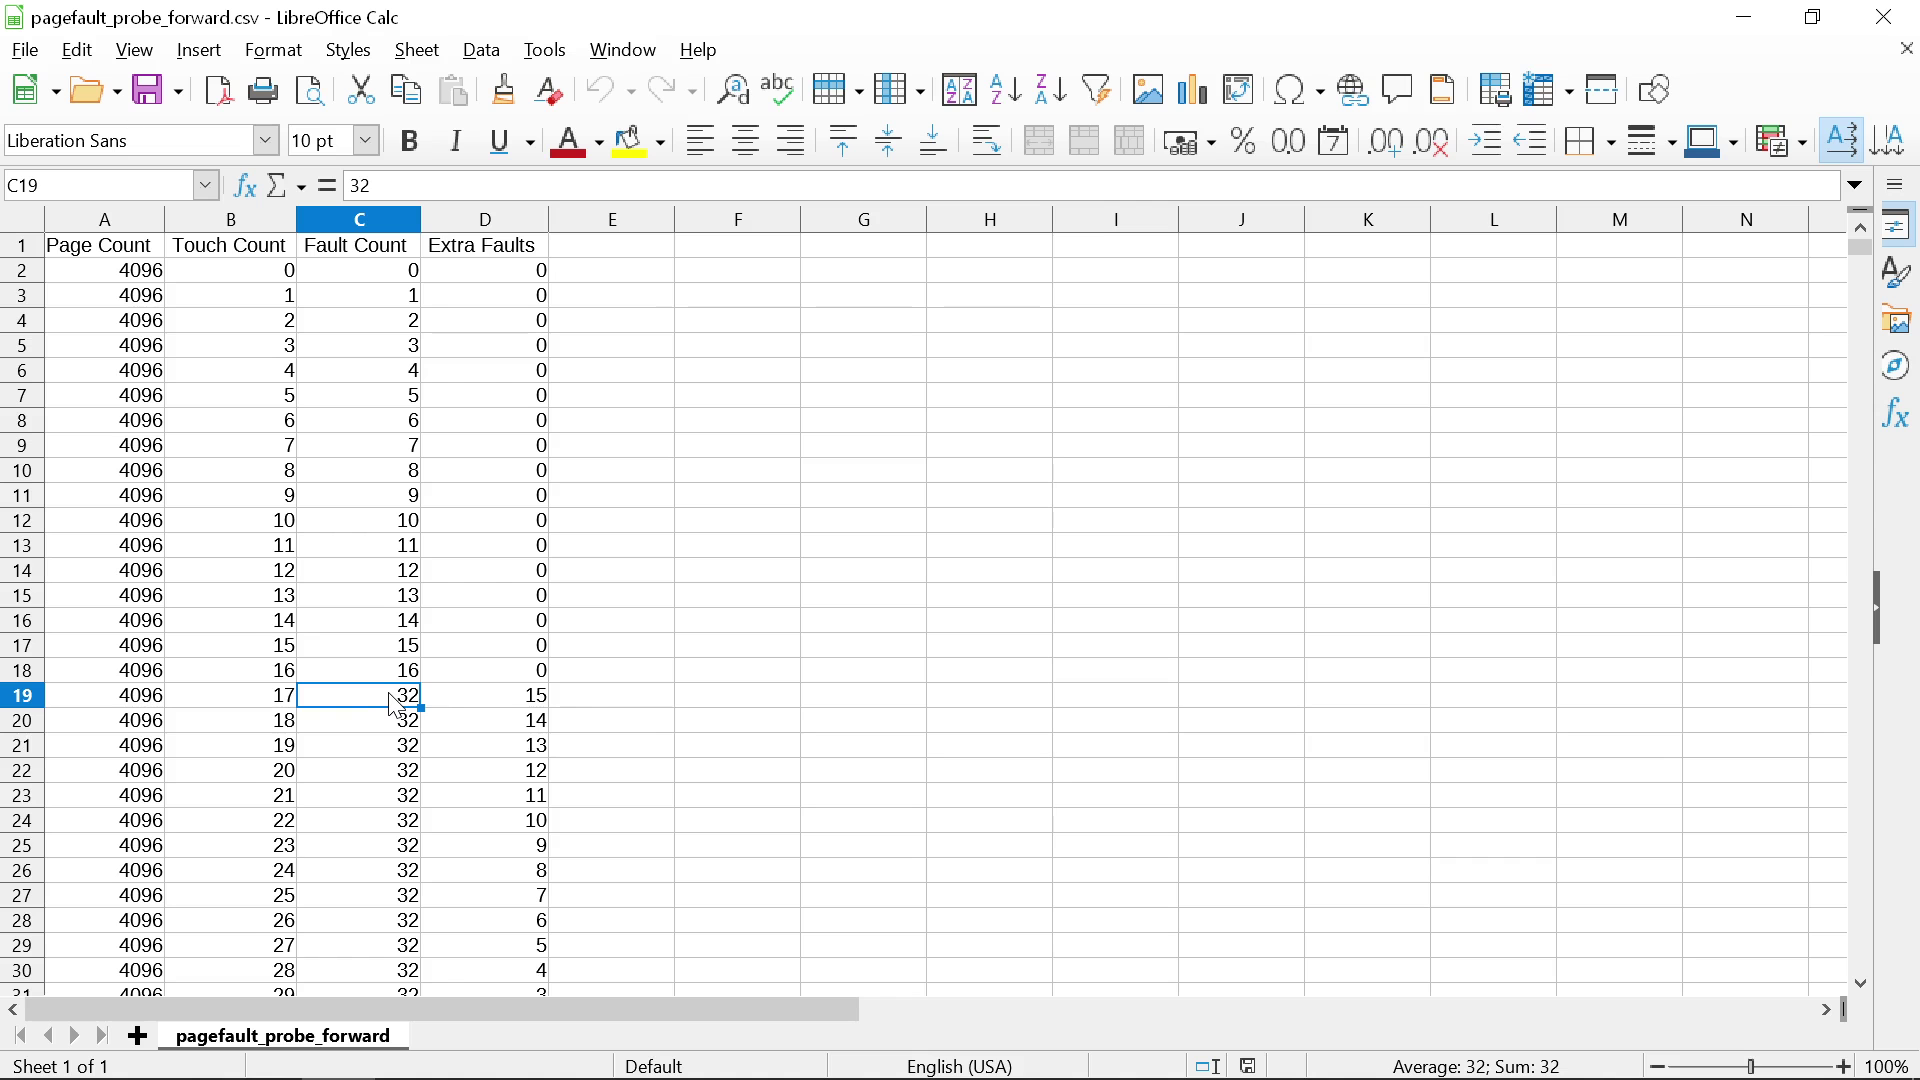Viewport: 1920px width, 1080px height.
Task: Click the AutoFilter funnel icon
Action: pyautogui.click(x=1097, y=90)
